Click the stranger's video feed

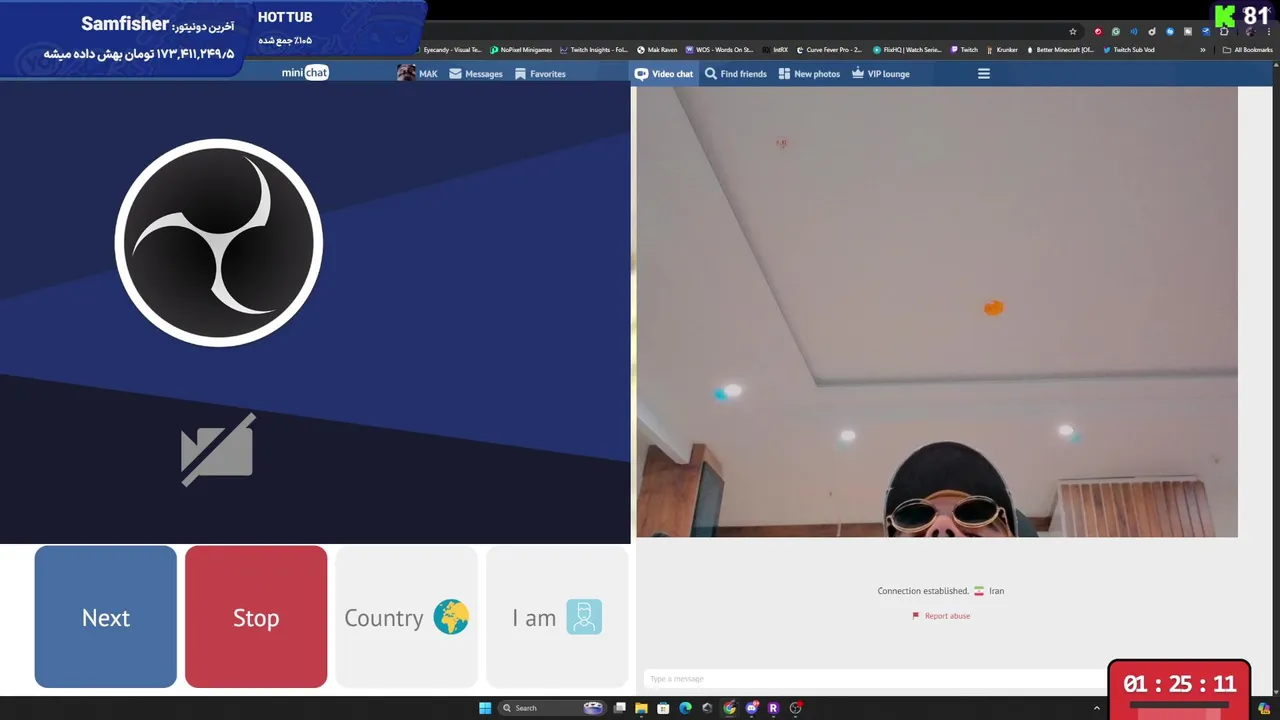tap(937, 311)
